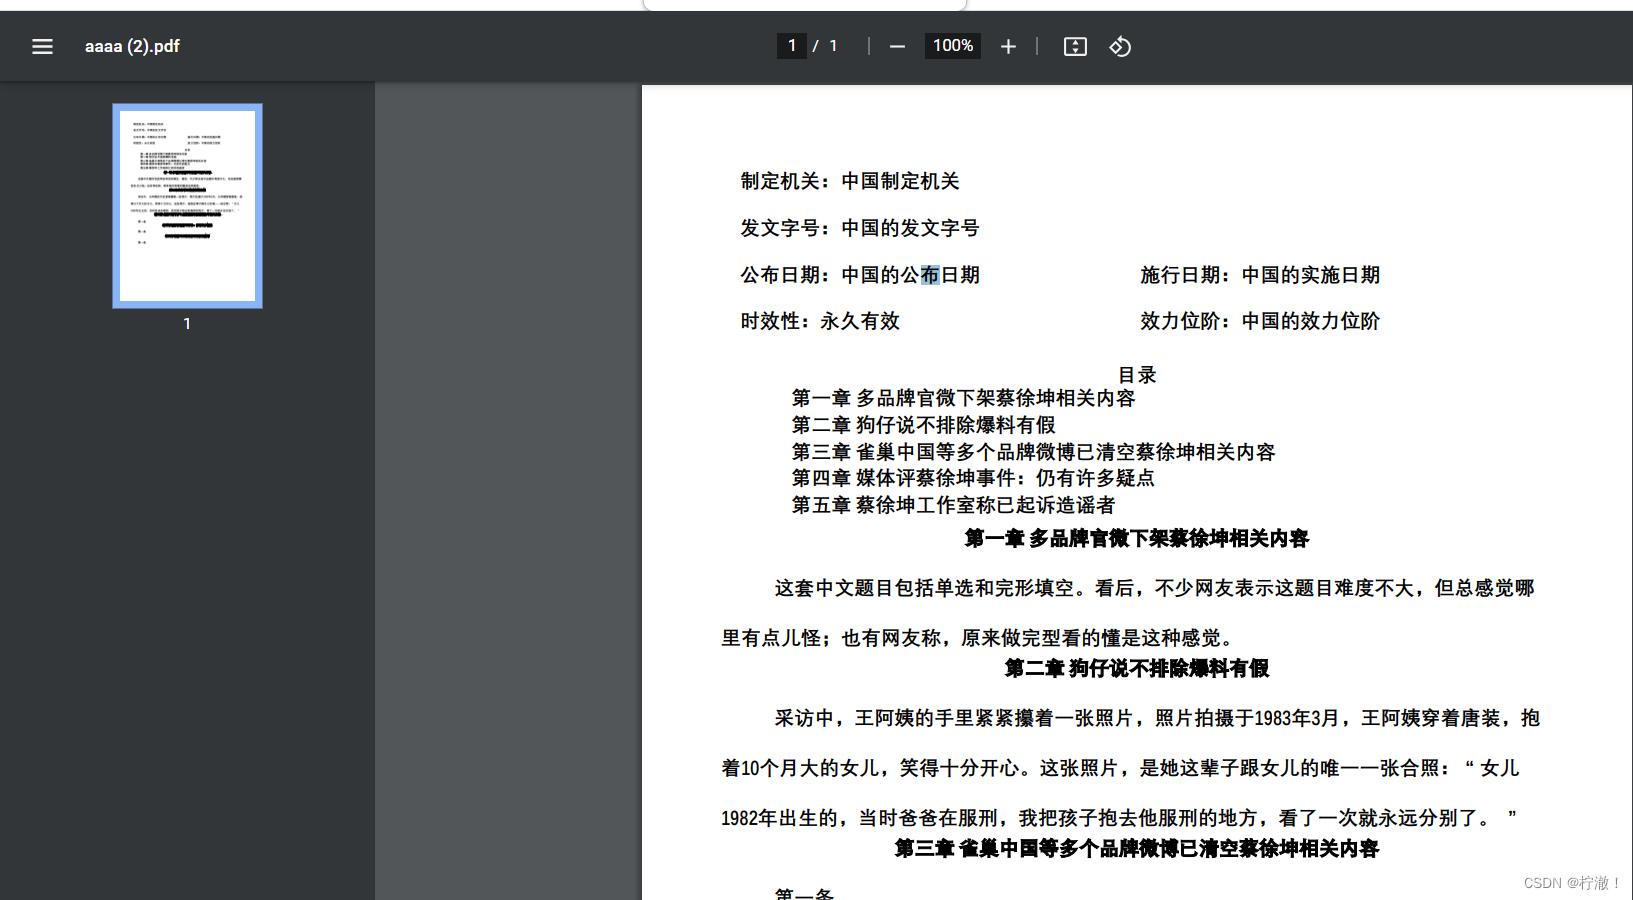1633x900 pixels.
Task: Click the fit to page icon
Action: click(x=1075, y=46)
